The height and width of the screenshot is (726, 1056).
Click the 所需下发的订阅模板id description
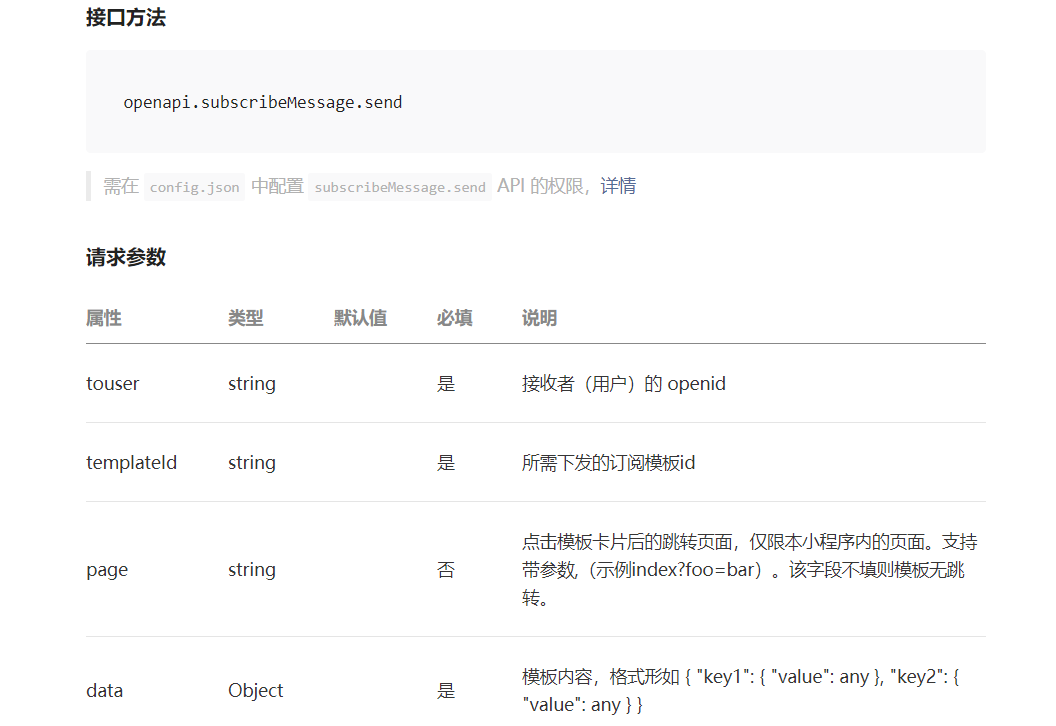(x=608, y=463)
